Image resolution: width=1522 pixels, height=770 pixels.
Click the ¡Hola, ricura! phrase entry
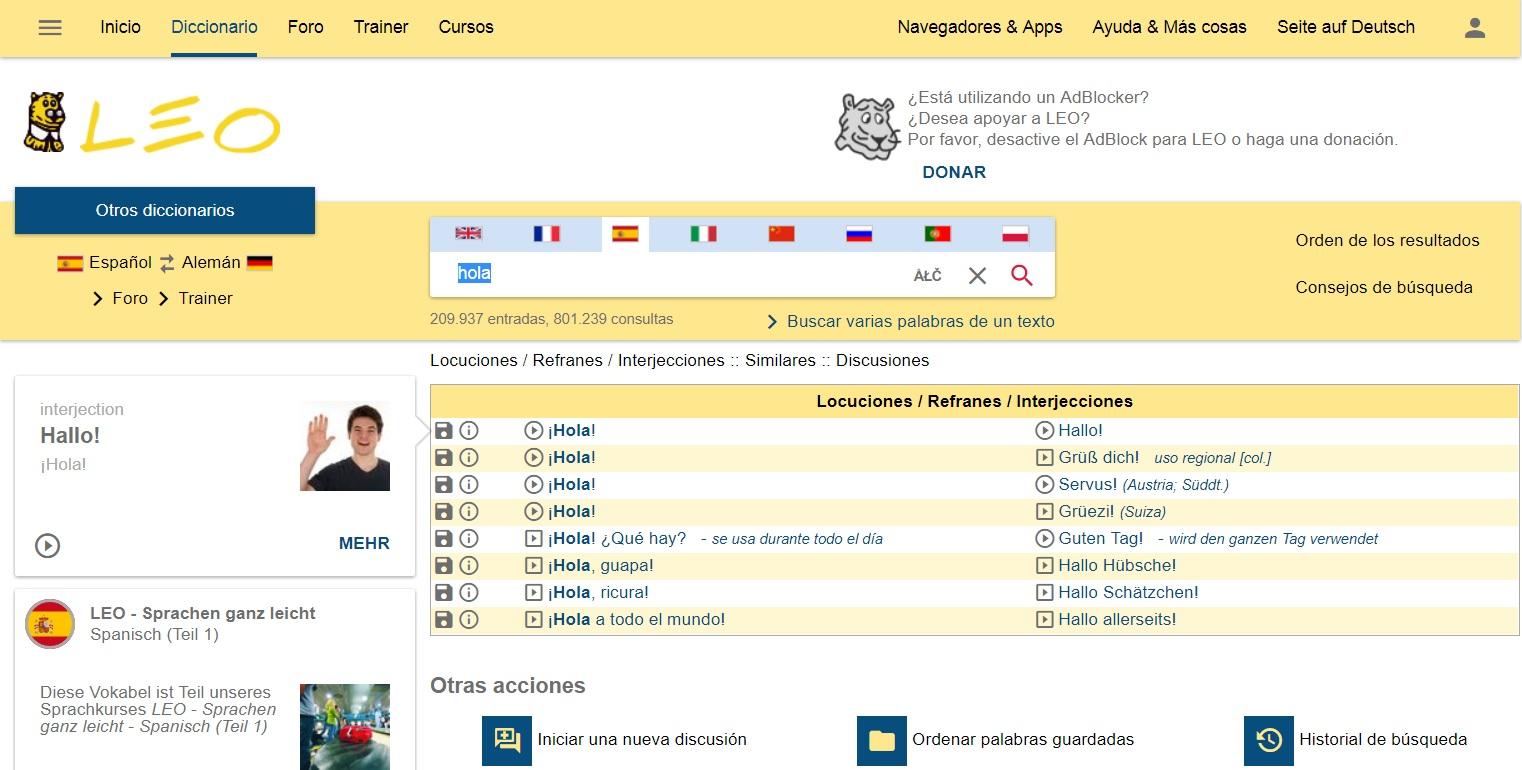tap(598, 593)
